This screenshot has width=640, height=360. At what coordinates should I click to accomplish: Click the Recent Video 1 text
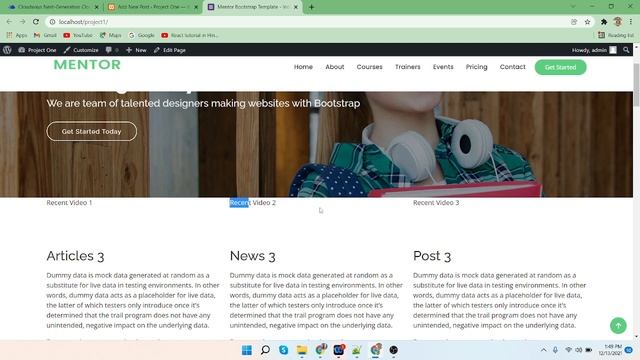pos(69,202)
